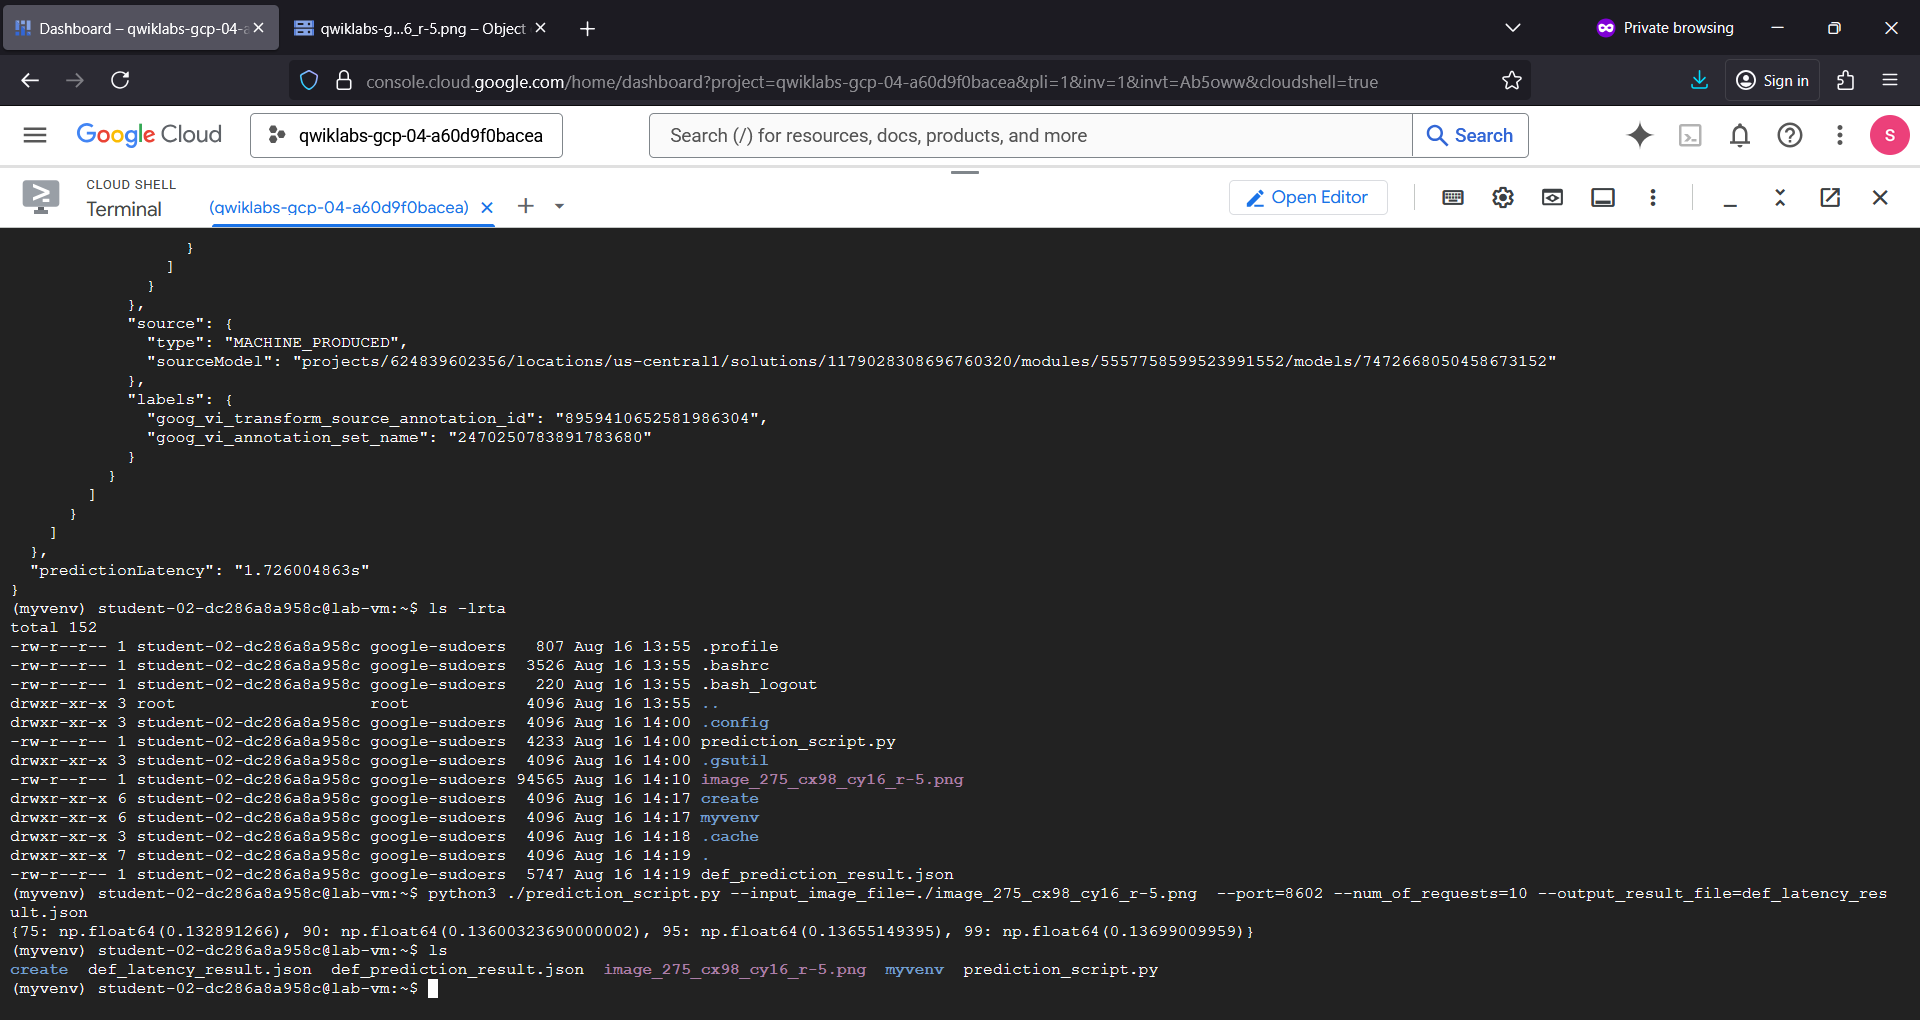Open the console settings three-dot menu
Screen dimensions: 1920x1020
(x=1840, y=135)
